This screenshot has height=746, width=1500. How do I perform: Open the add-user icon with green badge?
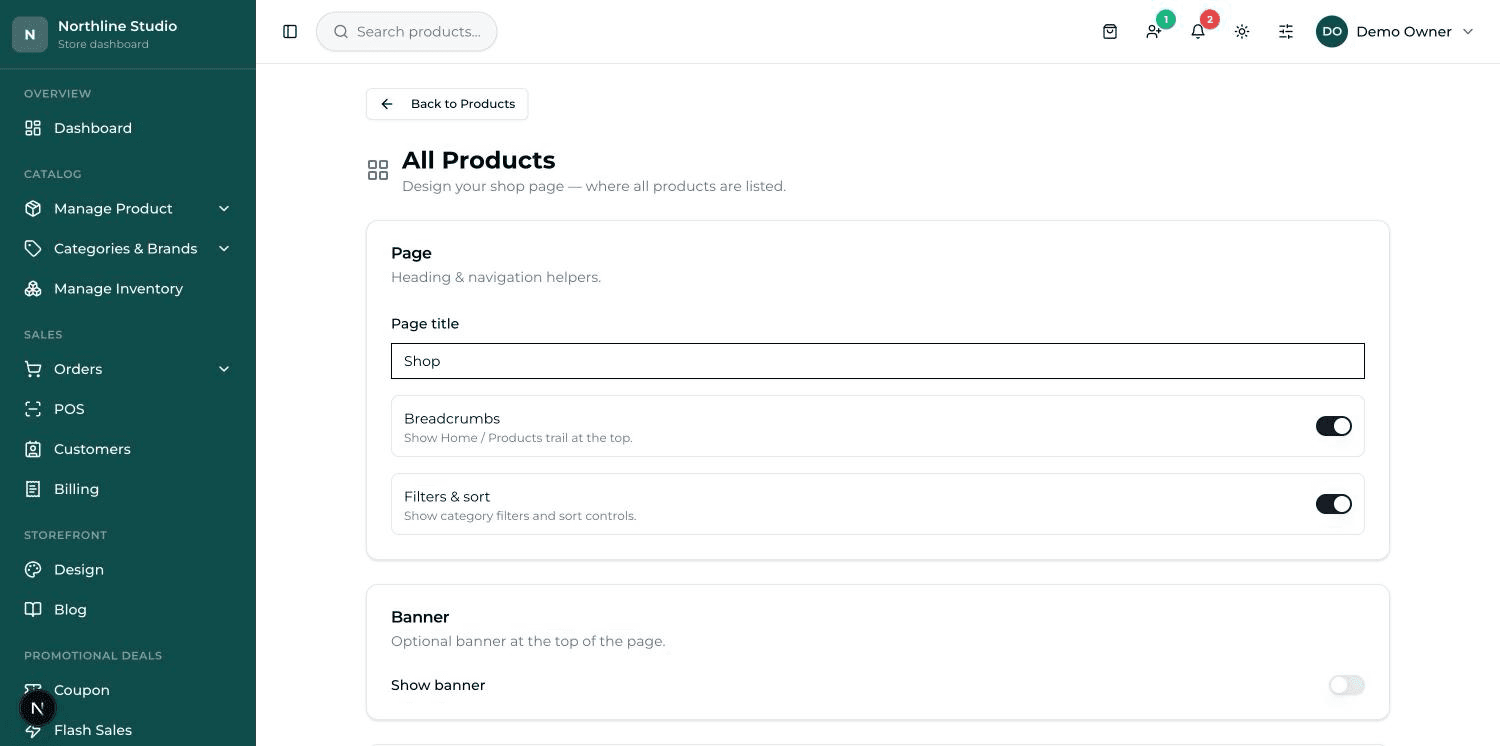[1154, 32]
